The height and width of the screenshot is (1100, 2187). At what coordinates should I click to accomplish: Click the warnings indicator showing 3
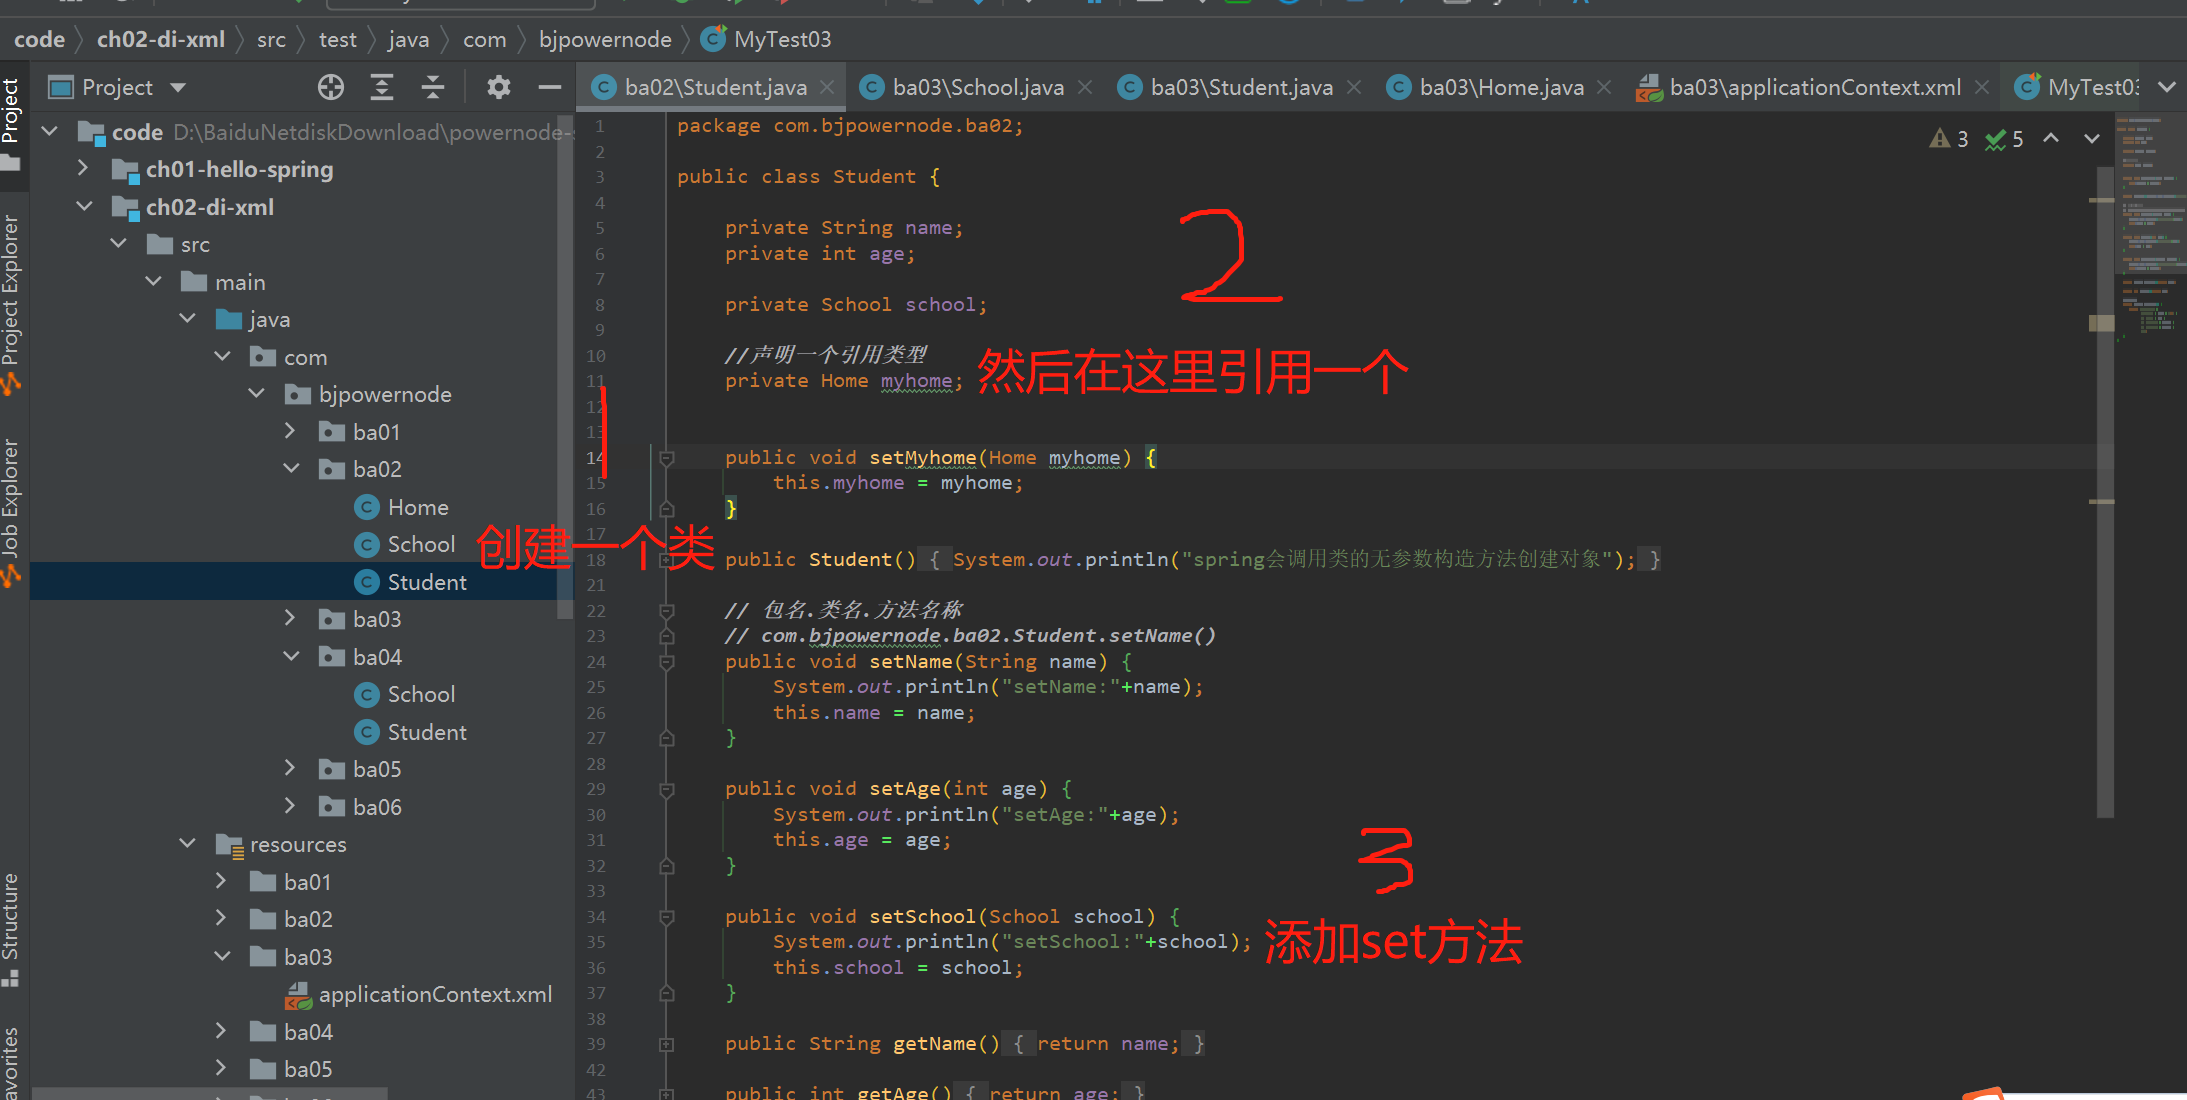coord(1949,139)
